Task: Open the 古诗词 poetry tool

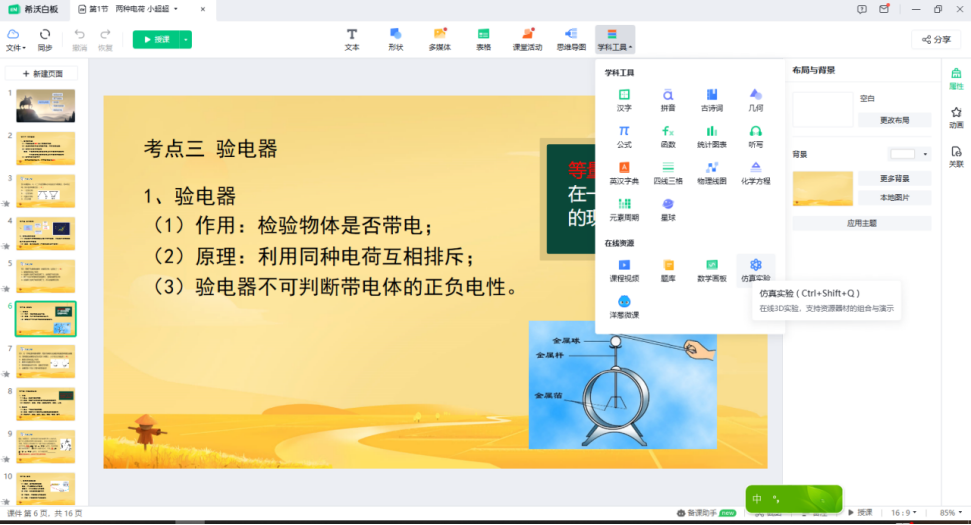Action: pyautogui.click(x=711, y=99)
